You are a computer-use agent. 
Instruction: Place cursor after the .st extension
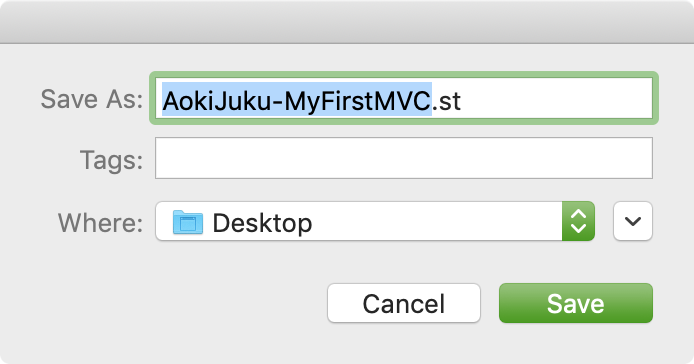click(x=461, y=101)
